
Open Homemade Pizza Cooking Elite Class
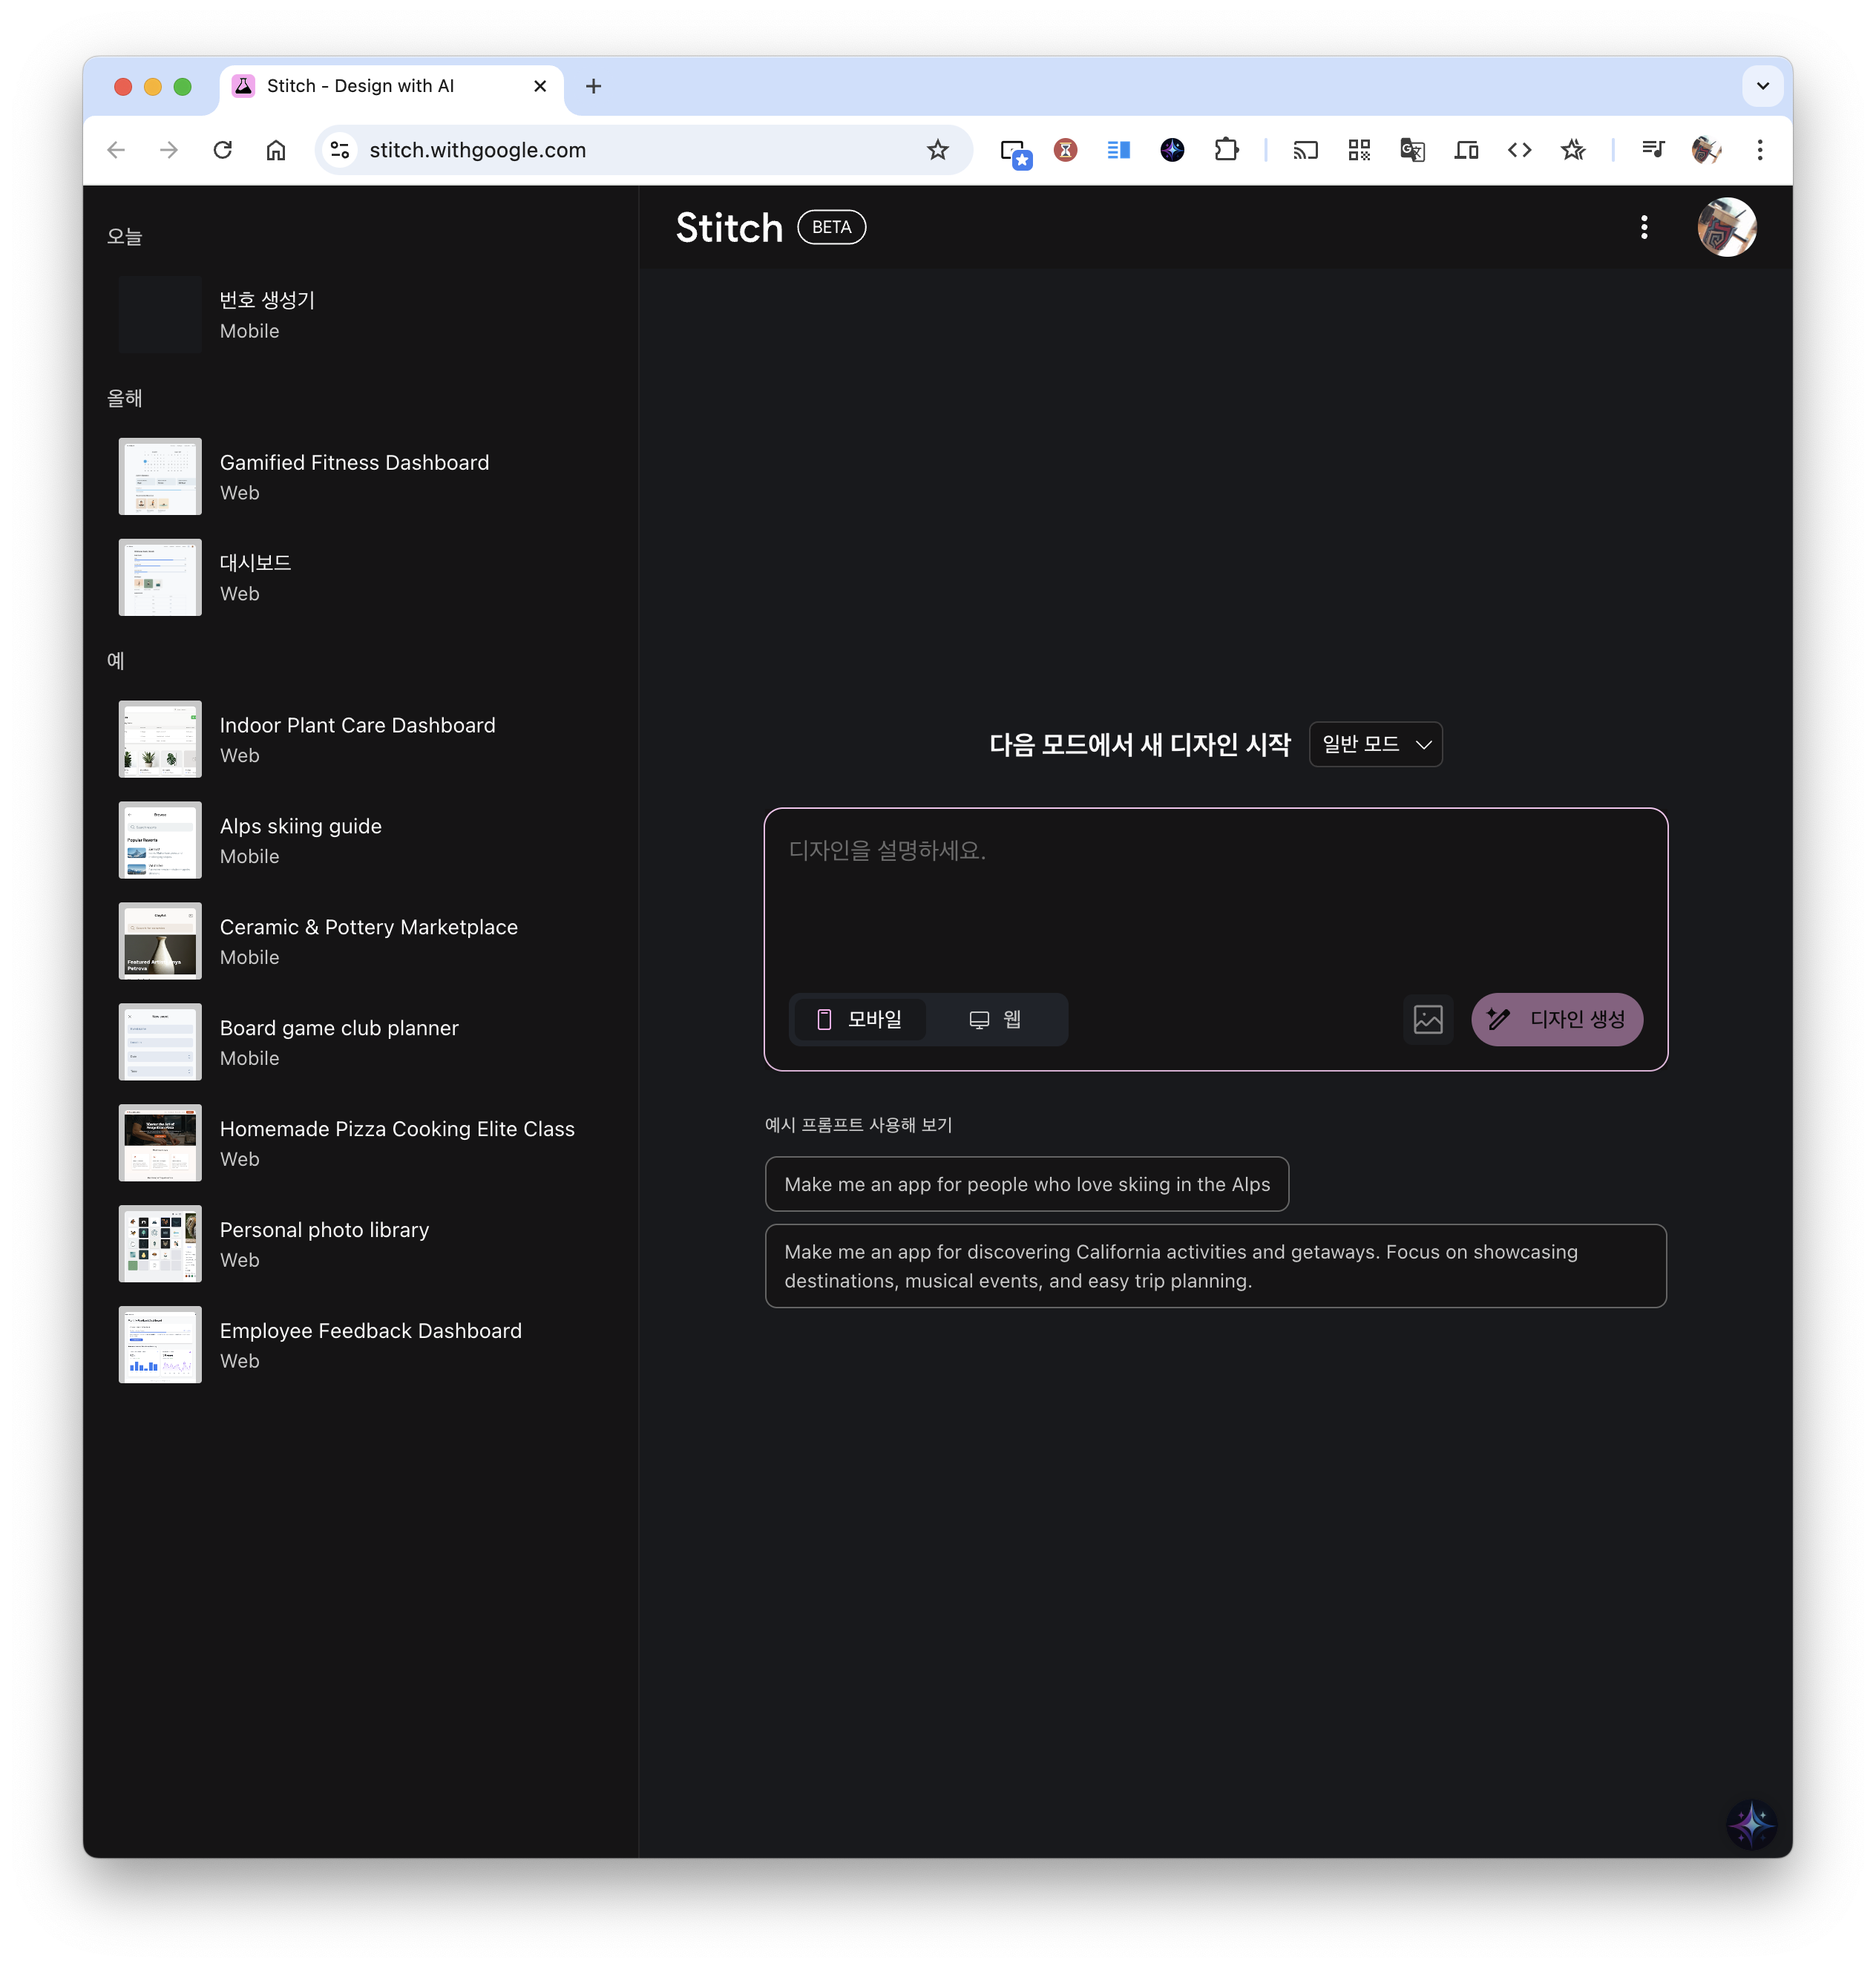pos(360,1144)
